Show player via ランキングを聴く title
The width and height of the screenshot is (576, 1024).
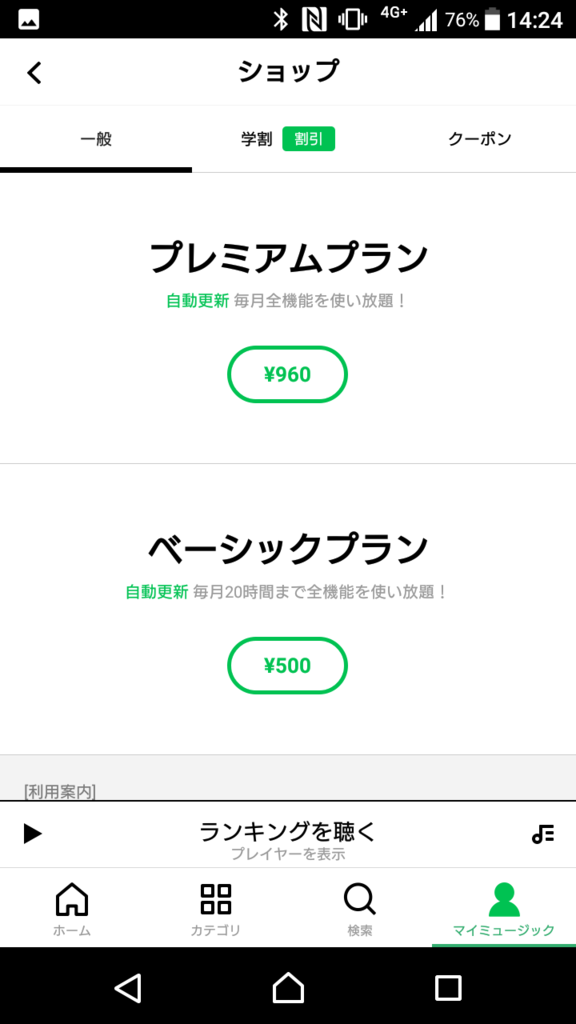[288, 831]
